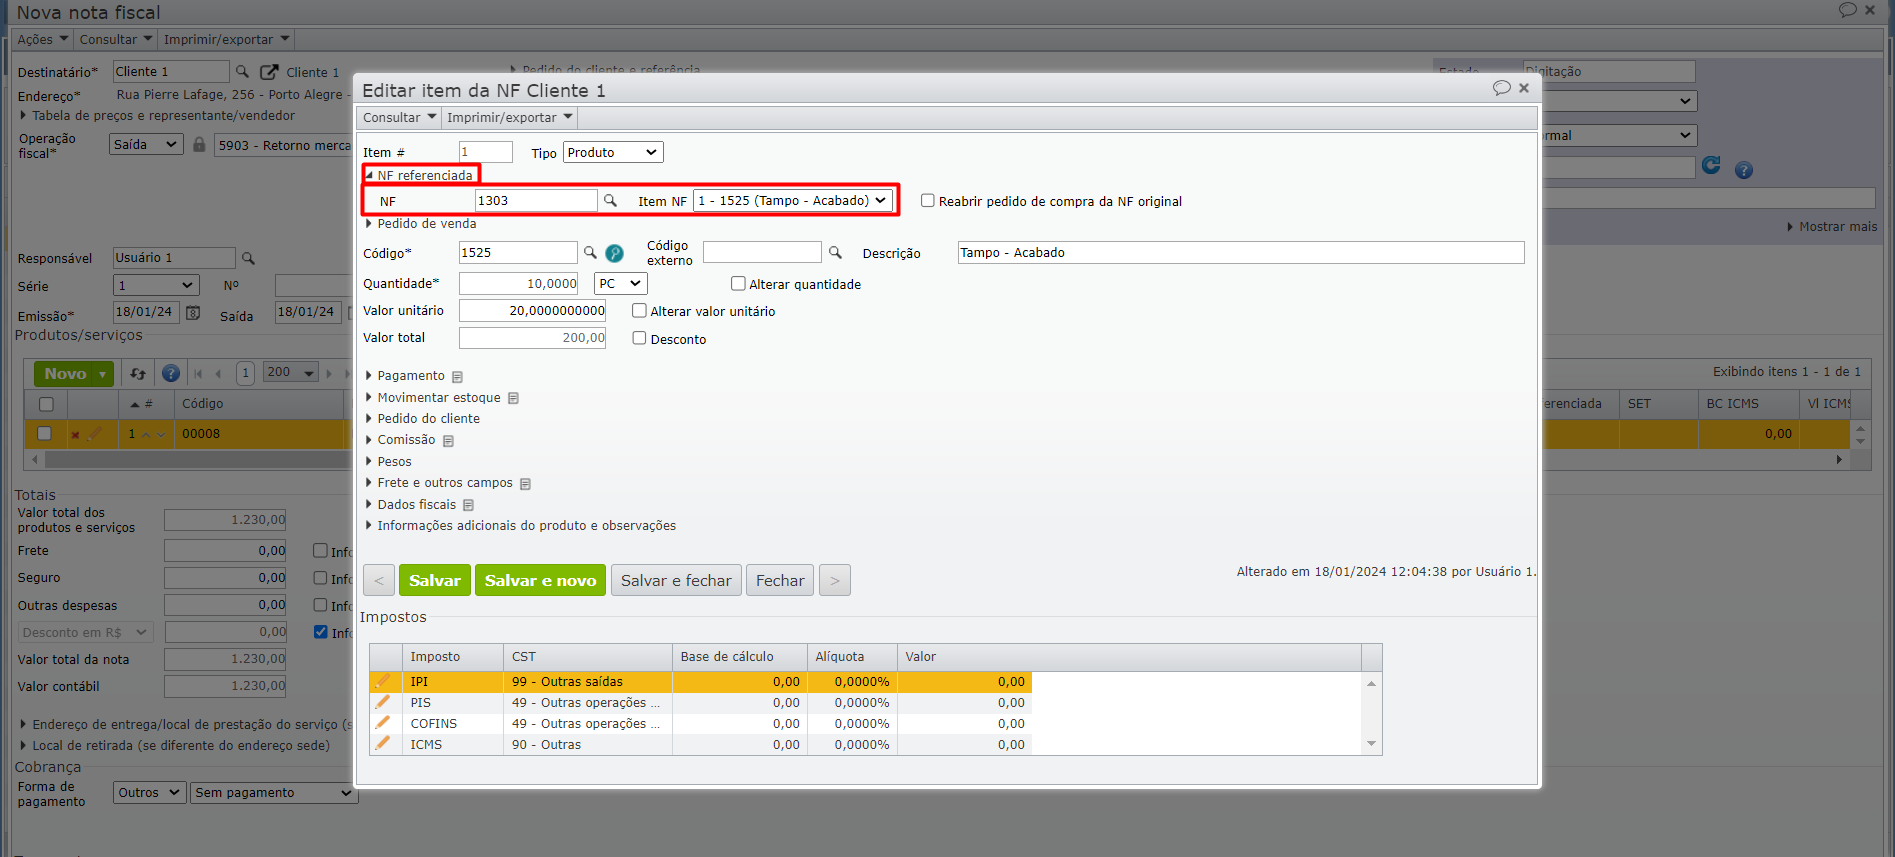This screenshot has height=857, width=1895.
Task: Click the refresh icon in Produtos/serviços toolbar
Action: tap(138, 374)
